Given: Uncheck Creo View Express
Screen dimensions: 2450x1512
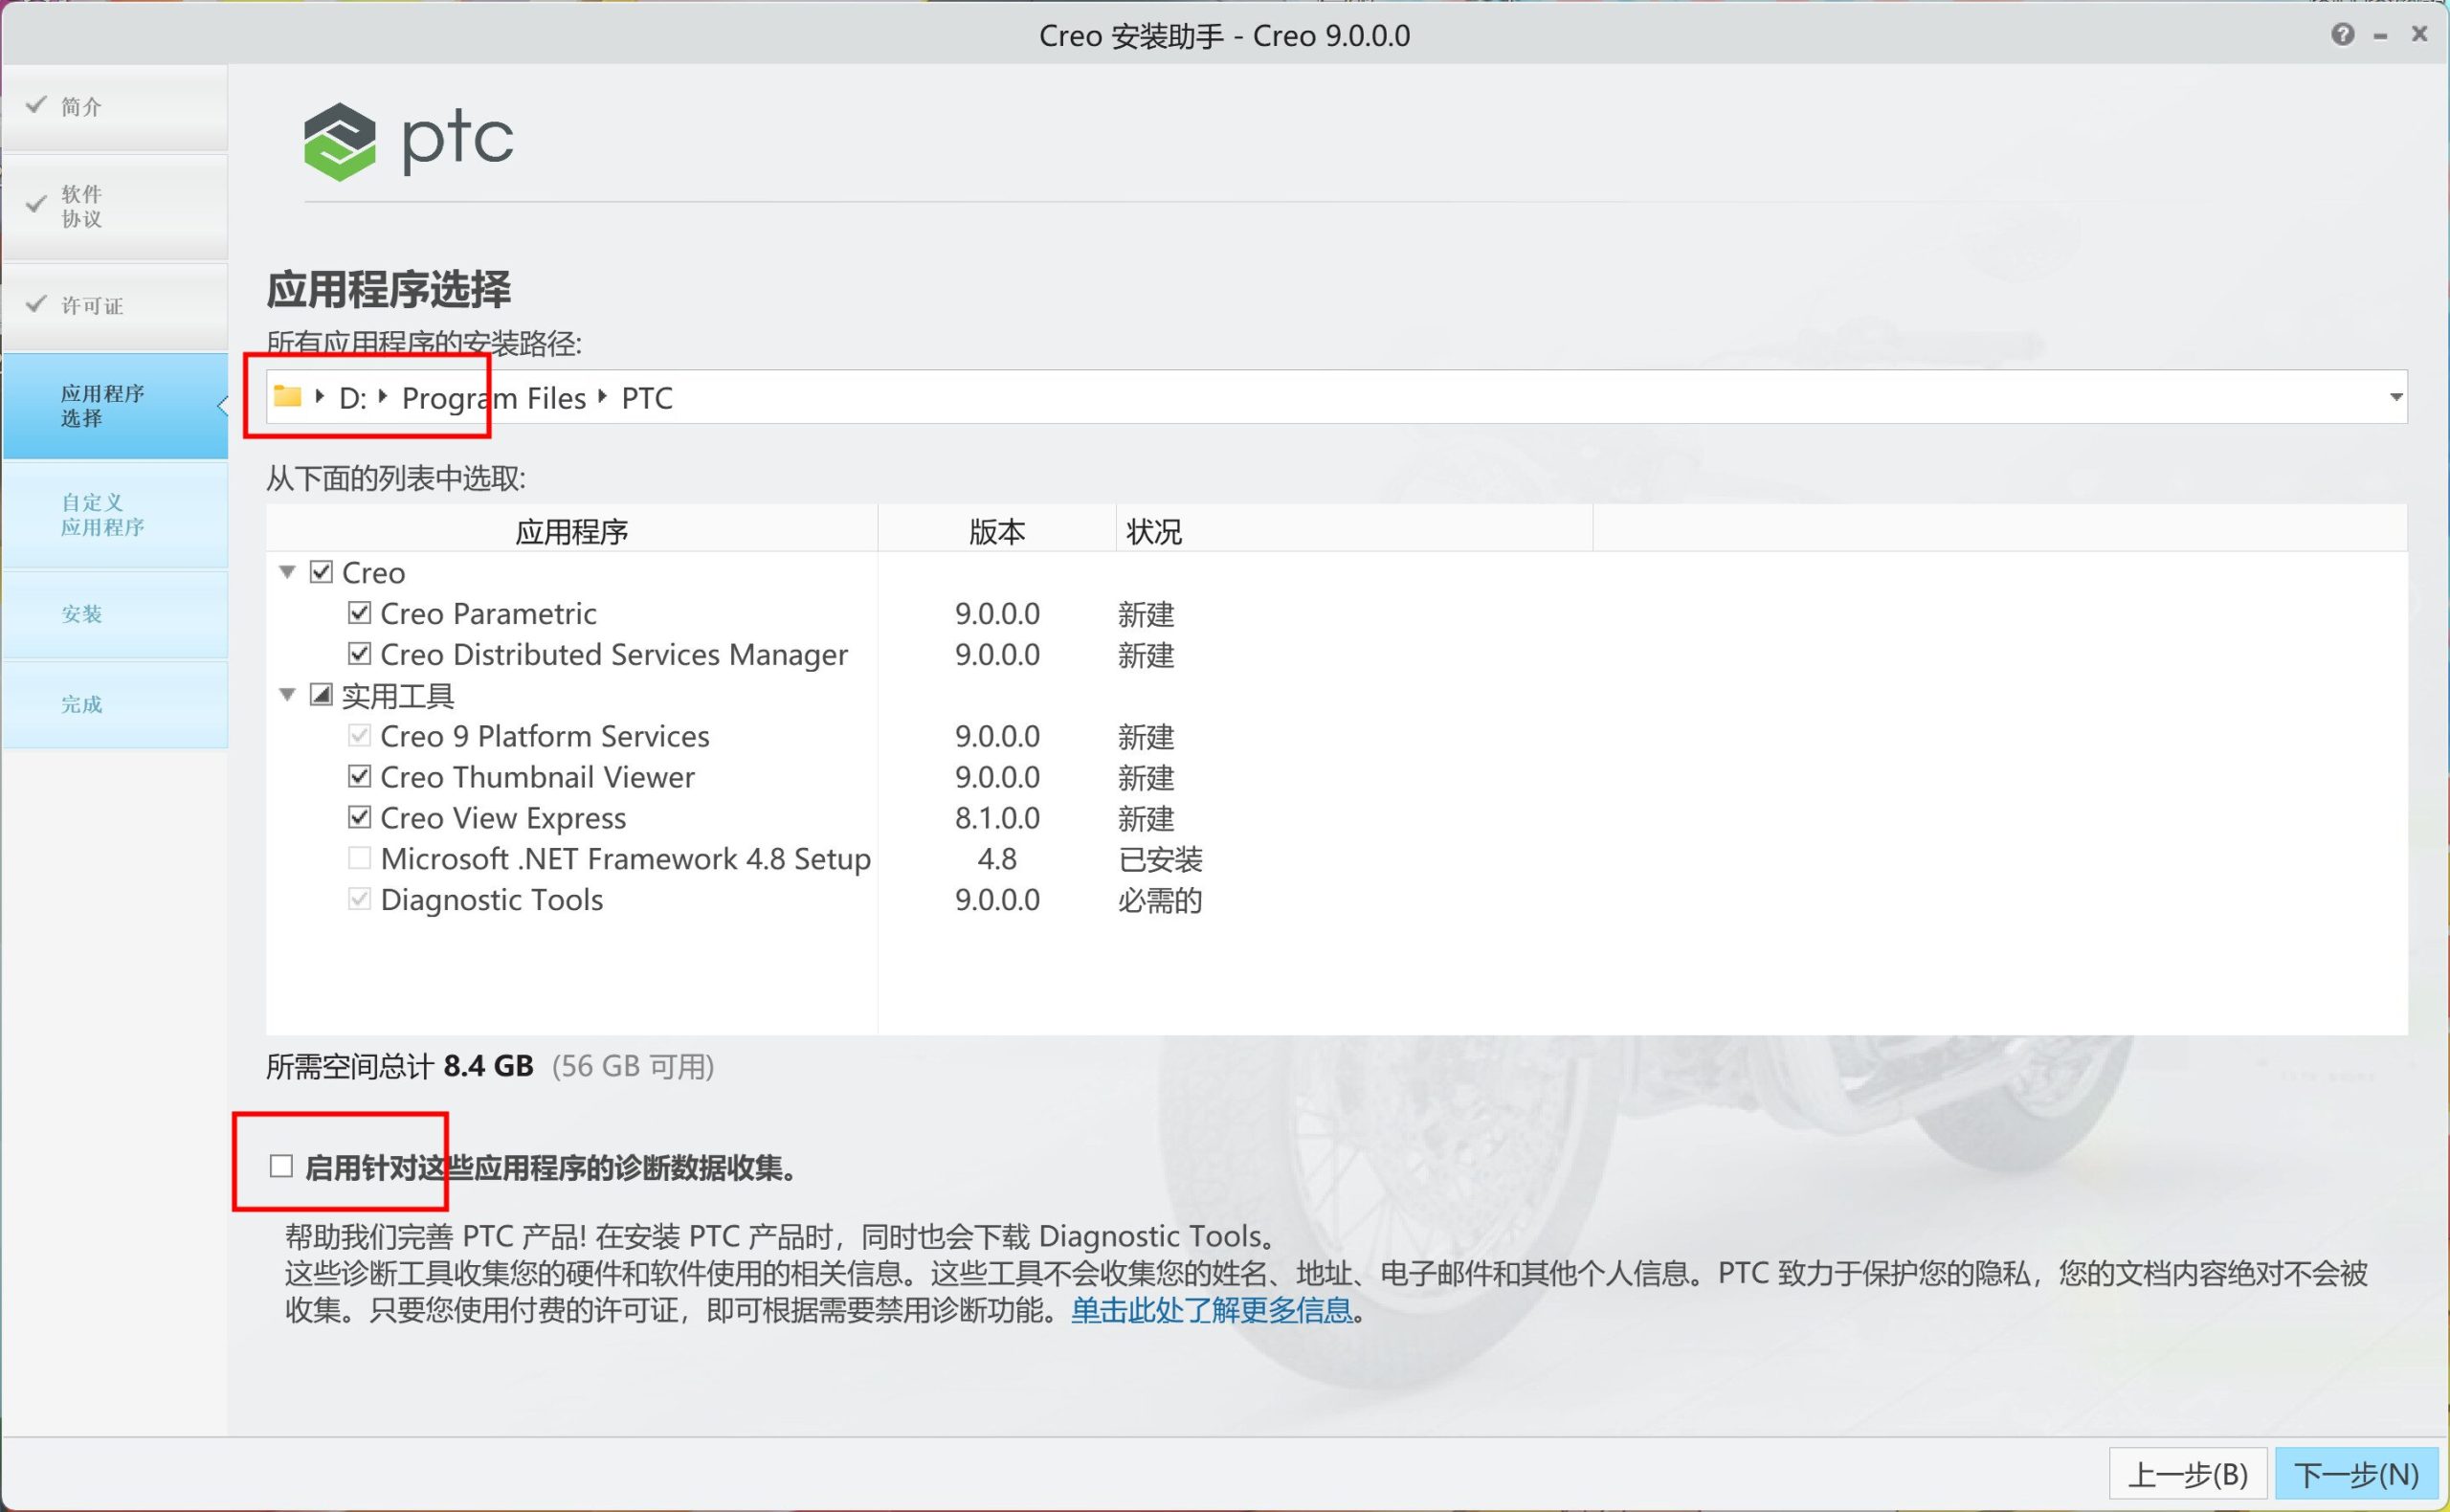Looking at the screenshot, I should click(359, 817).
